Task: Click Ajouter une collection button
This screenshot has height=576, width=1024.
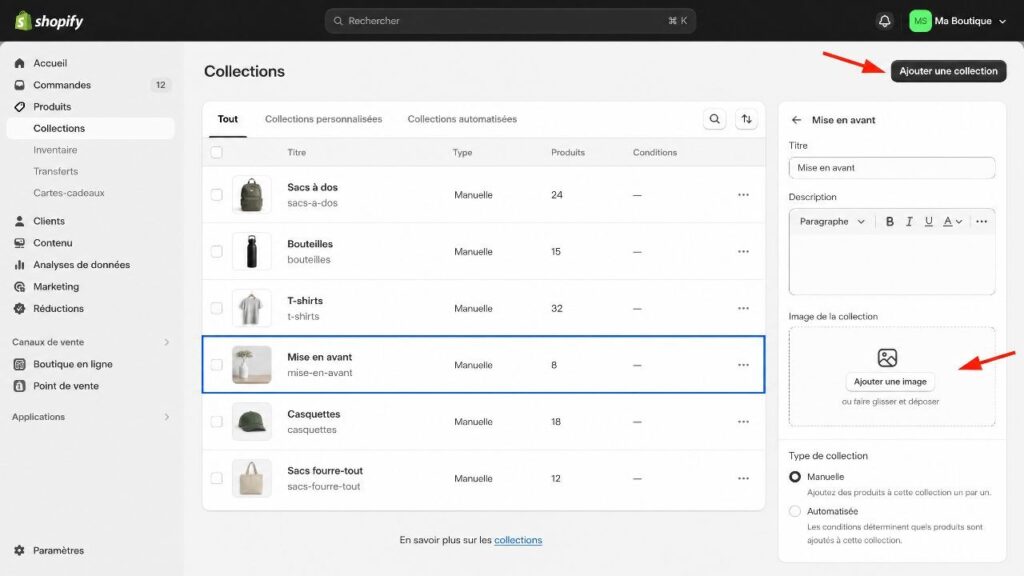Action: click(x=948, y=71)
